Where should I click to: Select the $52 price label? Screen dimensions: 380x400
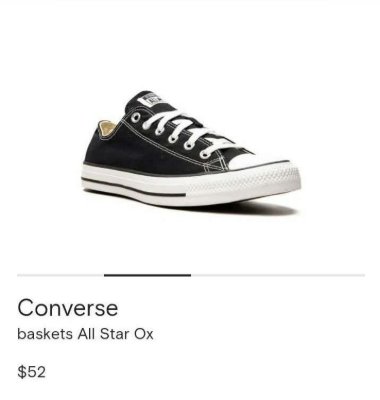point(31,372)
